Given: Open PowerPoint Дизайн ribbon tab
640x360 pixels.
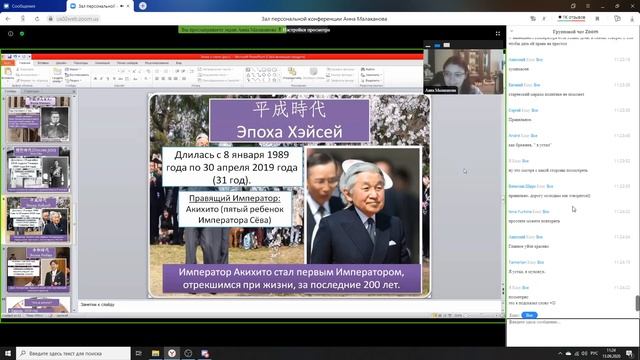Looking at the screenshot, I should pyautogui.click(x=61, y=63).
